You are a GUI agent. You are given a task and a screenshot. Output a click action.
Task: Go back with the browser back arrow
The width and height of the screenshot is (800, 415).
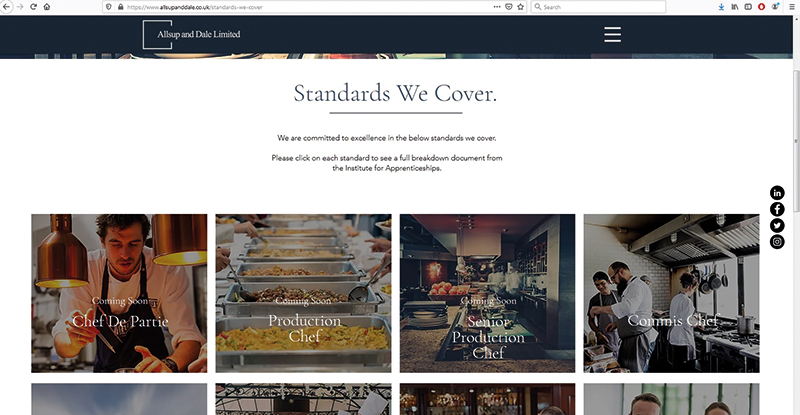6,7
